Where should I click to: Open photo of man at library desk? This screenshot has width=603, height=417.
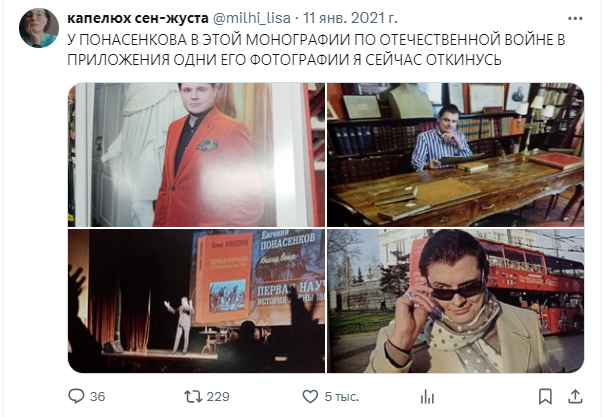point(455,155)
